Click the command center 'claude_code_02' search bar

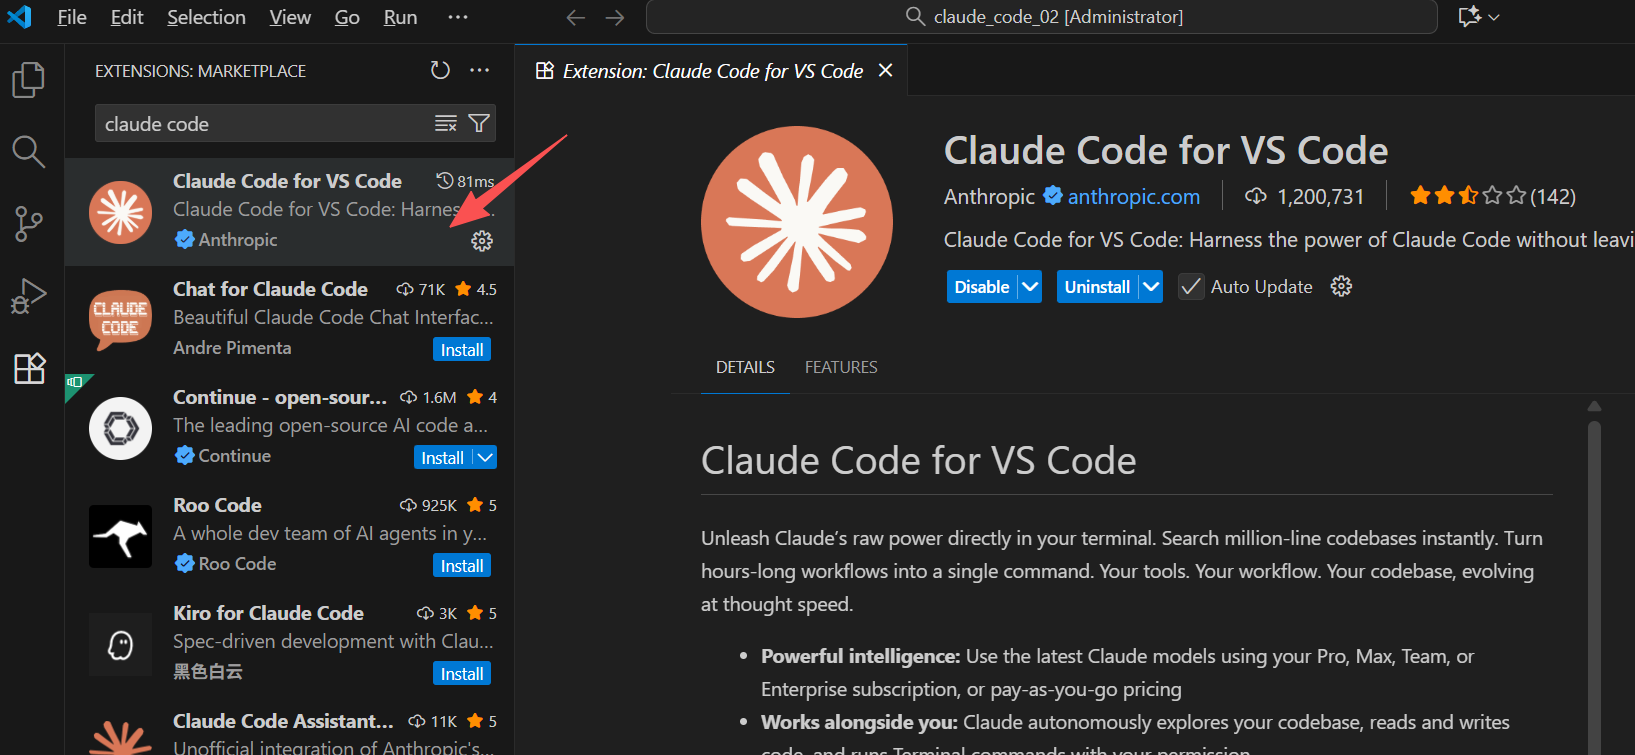[x=1042, y=17]
